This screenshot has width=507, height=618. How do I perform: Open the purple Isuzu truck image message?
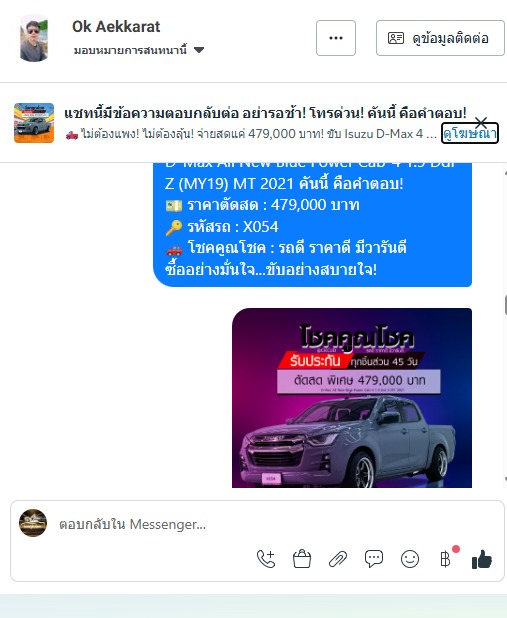pos(352,398)
